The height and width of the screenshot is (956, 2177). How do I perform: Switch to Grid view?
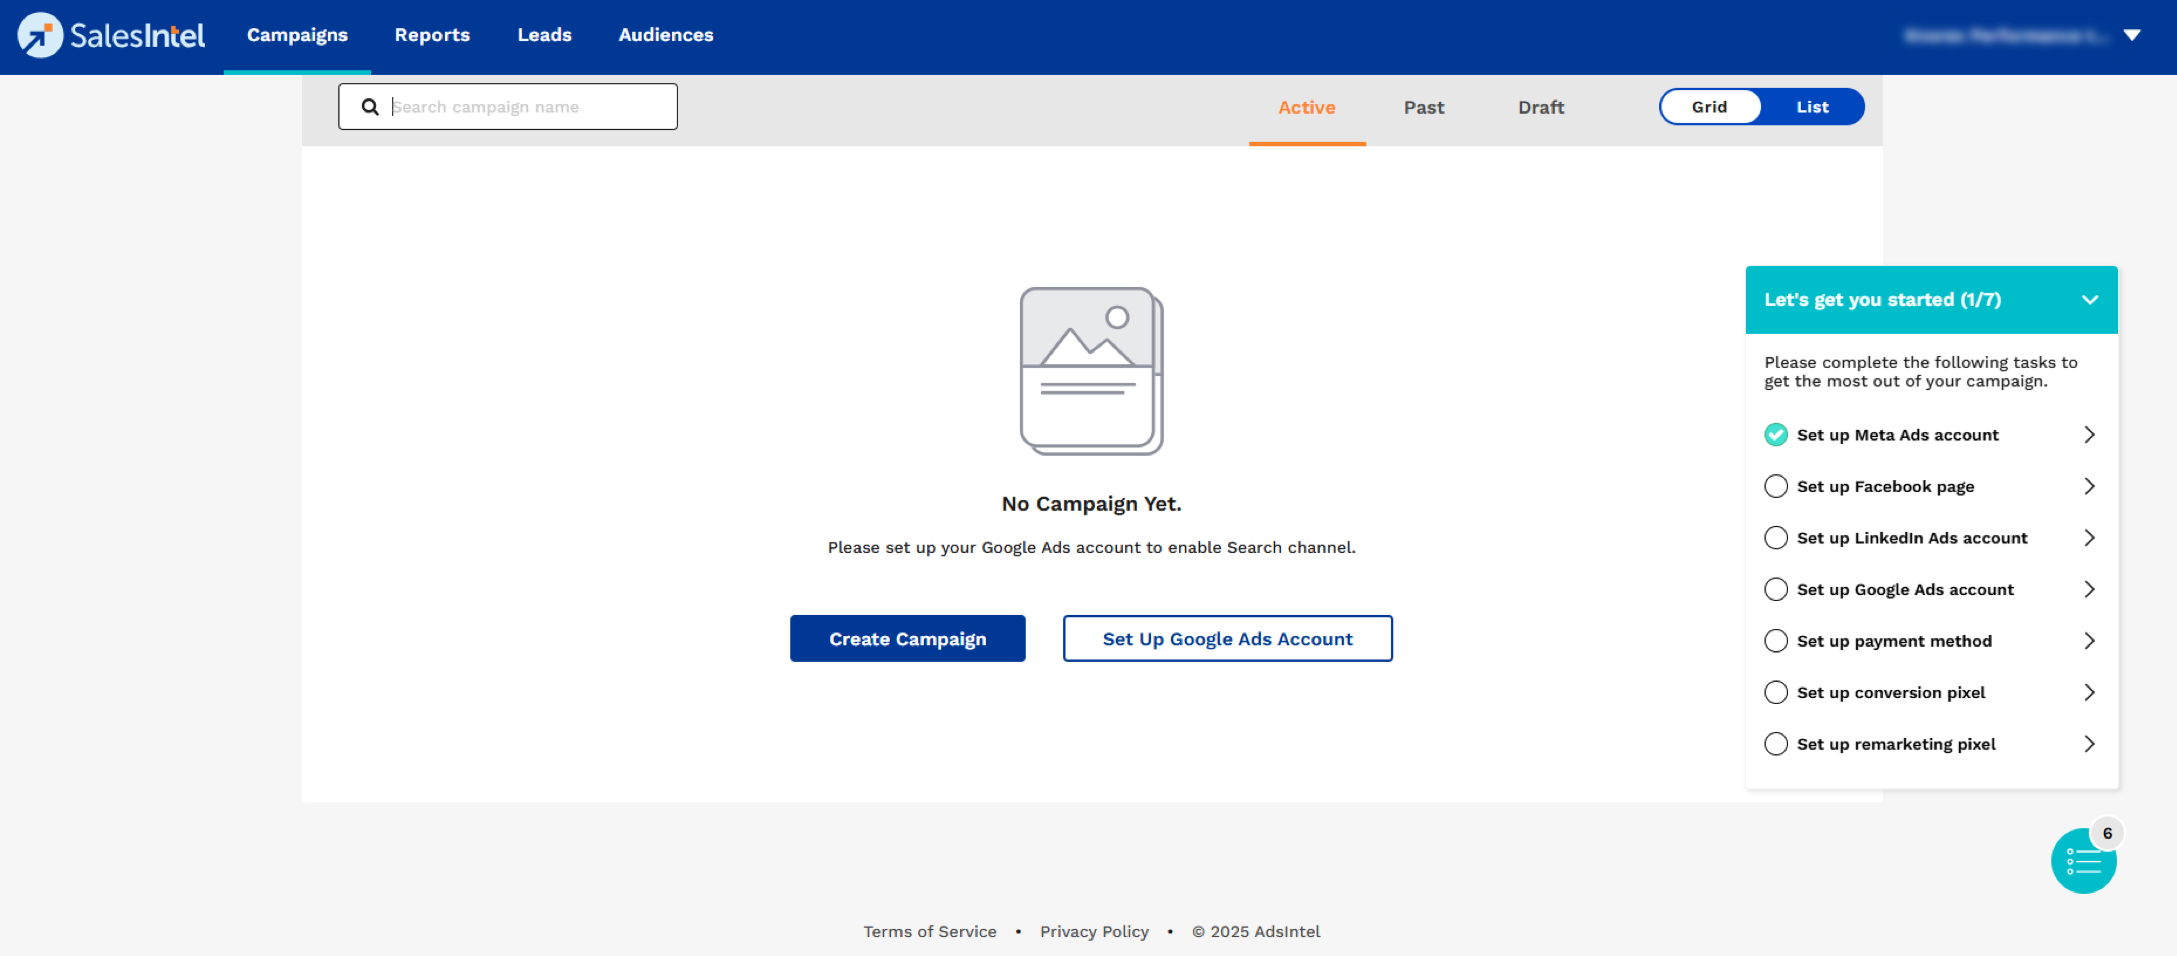click(1710, 107)
